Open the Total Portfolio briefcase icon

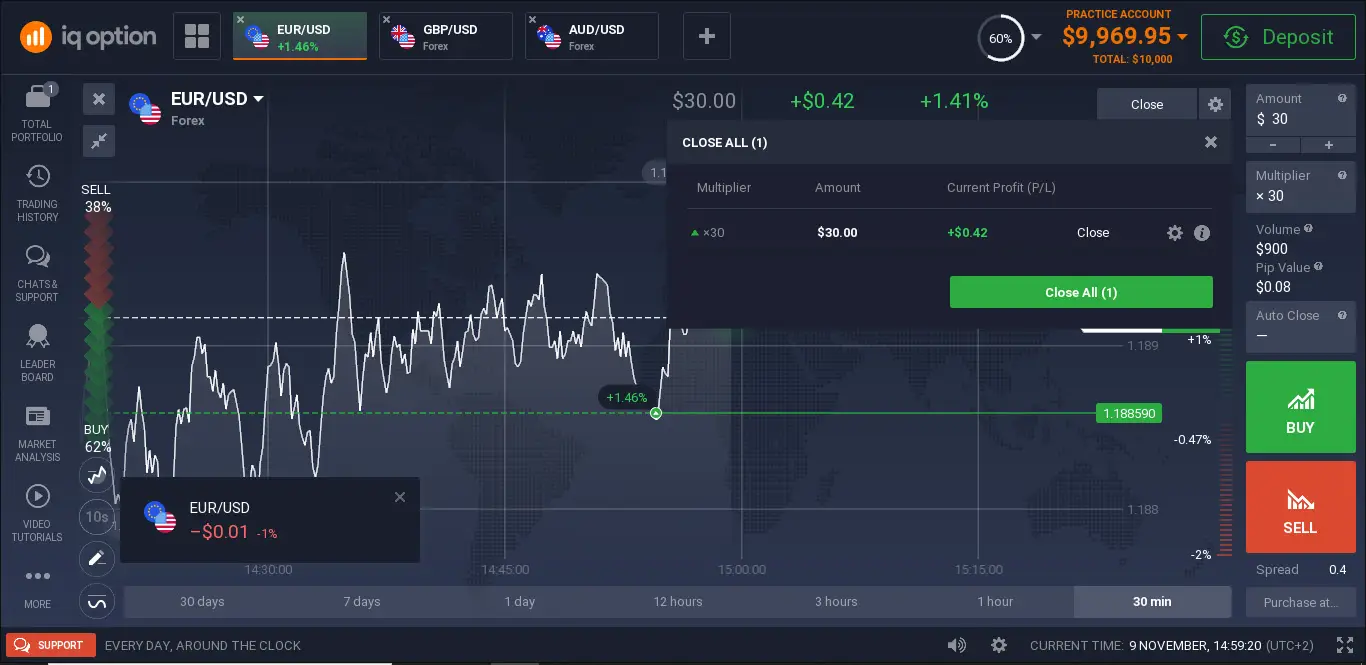pos(38,96)
